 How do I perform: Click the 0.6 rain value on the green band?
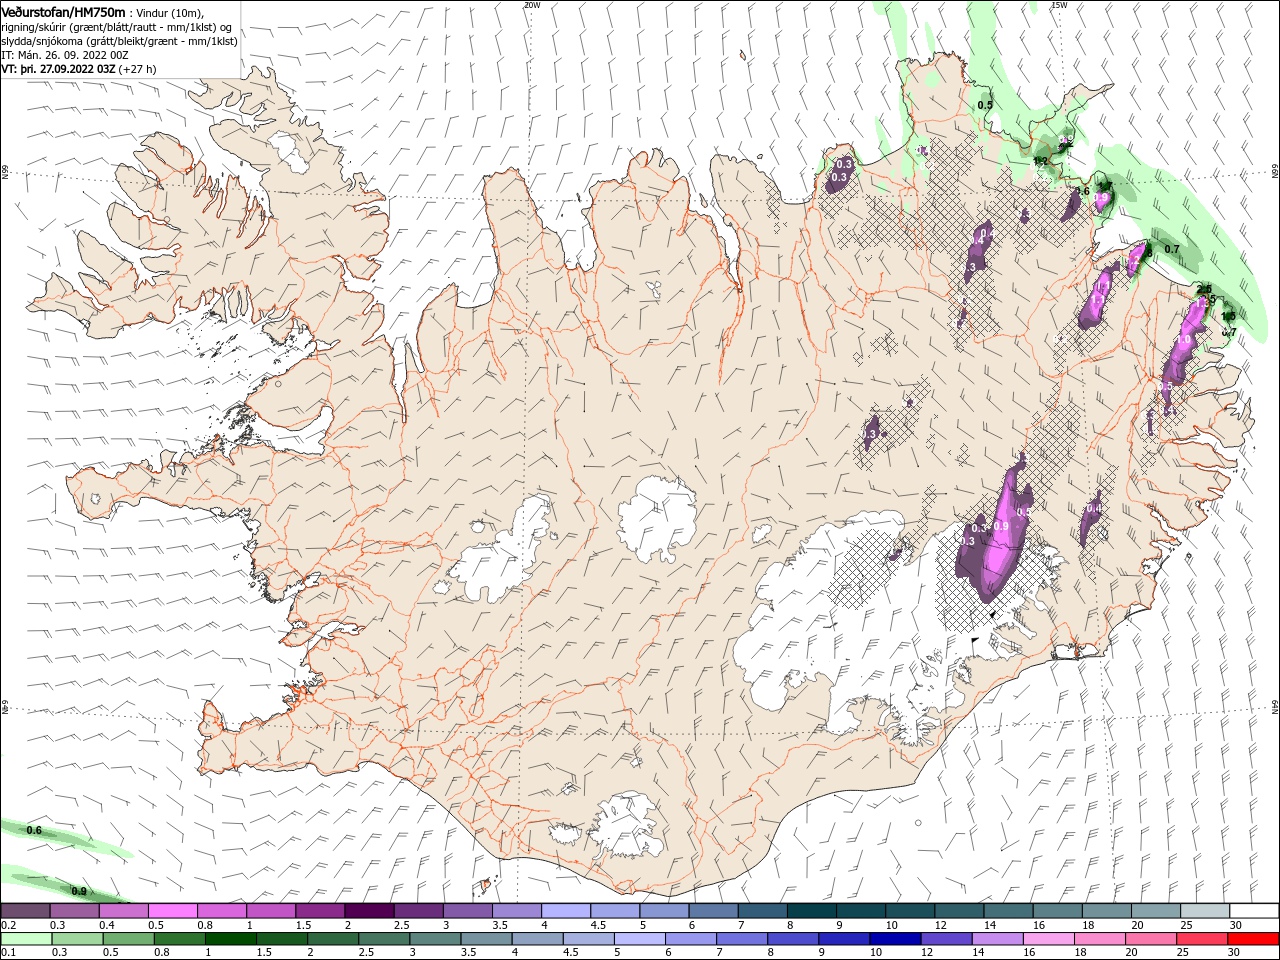tap(34, 830)
